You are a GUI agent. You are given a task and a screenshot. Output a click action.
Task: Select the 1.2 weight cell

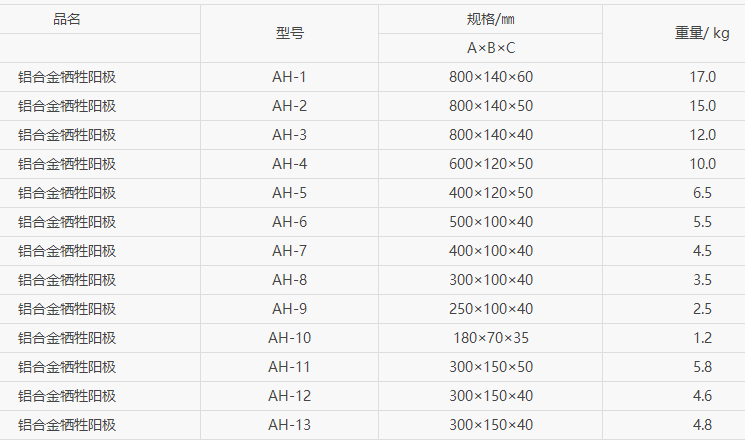(x=703, y=338)
